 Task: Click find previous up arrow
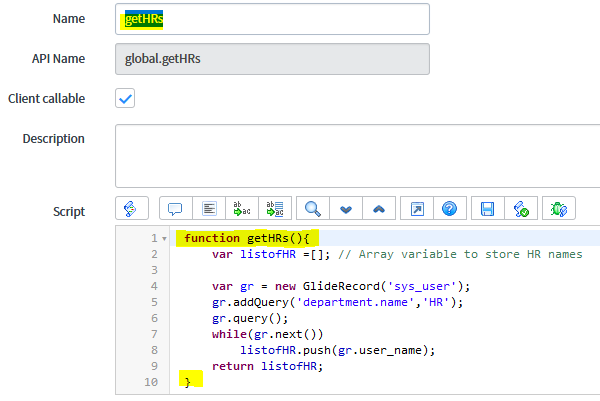(378, 209)
